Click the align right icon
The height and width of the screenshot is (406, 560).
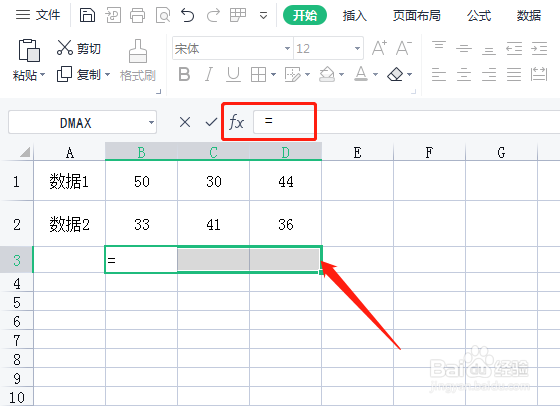(x=489, y=75)
